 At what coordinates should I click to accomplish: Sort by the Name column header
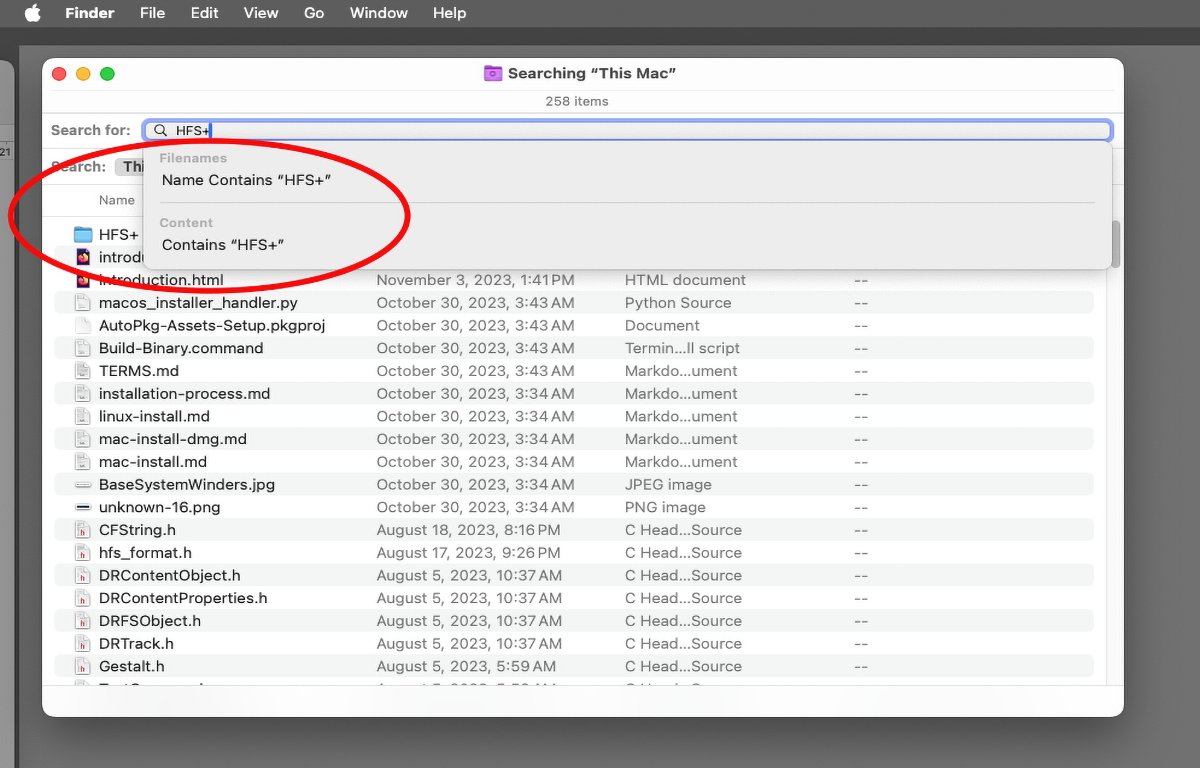(116, 200)
